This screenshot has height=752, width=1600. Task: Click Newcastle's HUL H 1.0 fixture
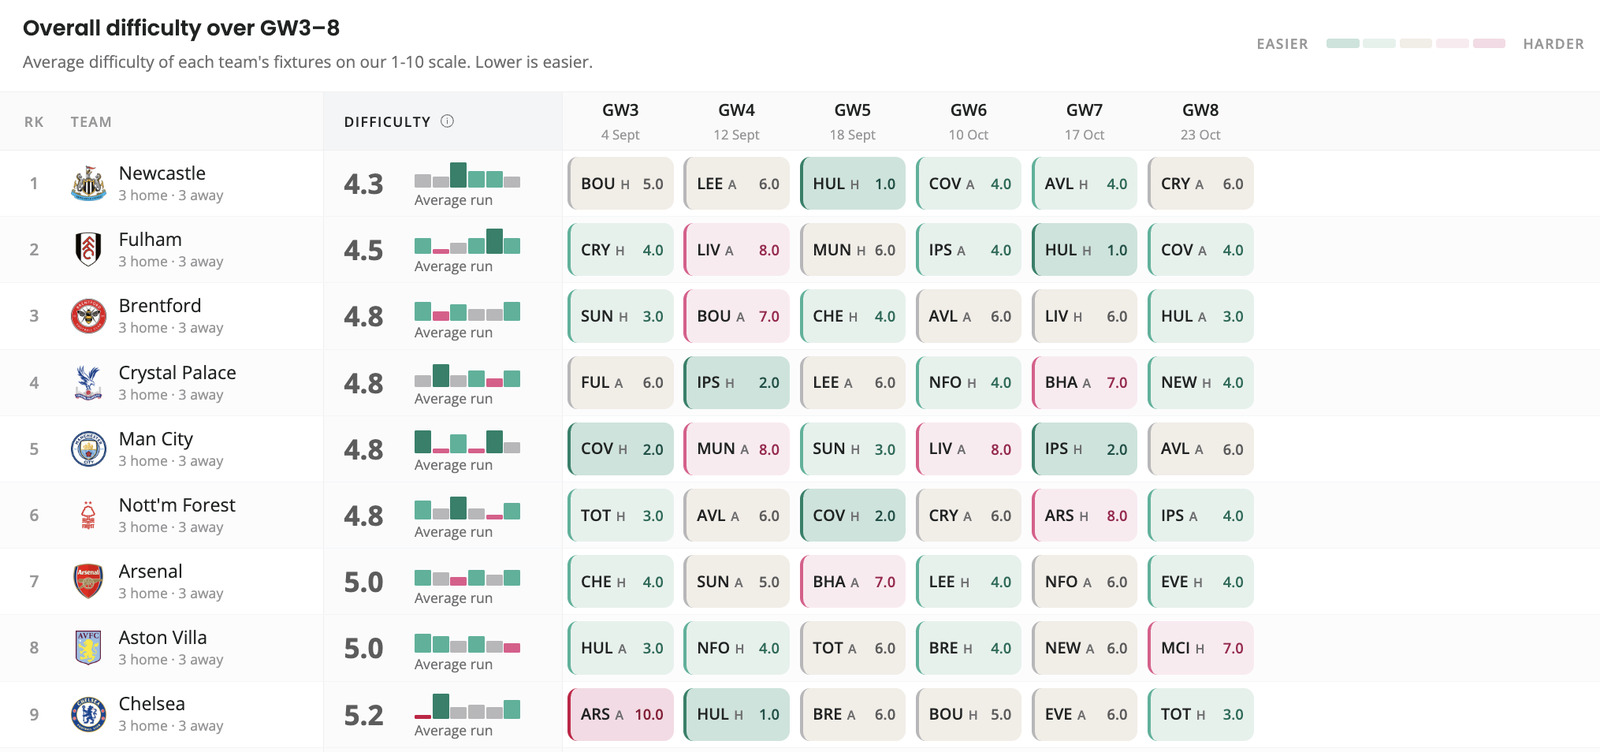[853, 183]
